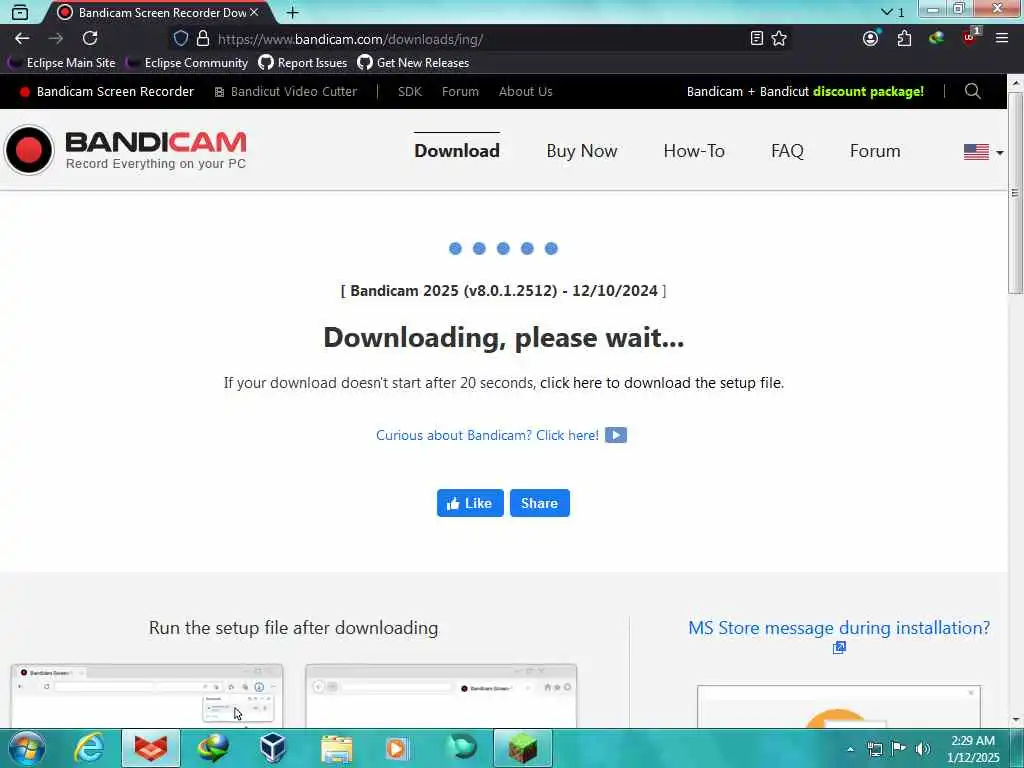The height and width of the screenshot is (768, 1024).
Task: Open the extensions puzzle icon
Action: click(904, 39)
